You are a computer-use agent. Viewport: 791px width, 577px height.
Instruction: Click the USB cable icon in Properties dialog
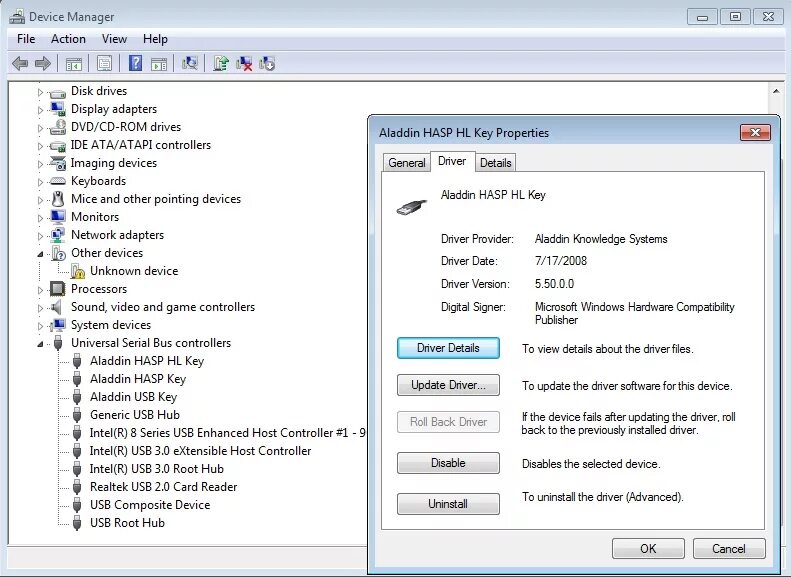412,207
